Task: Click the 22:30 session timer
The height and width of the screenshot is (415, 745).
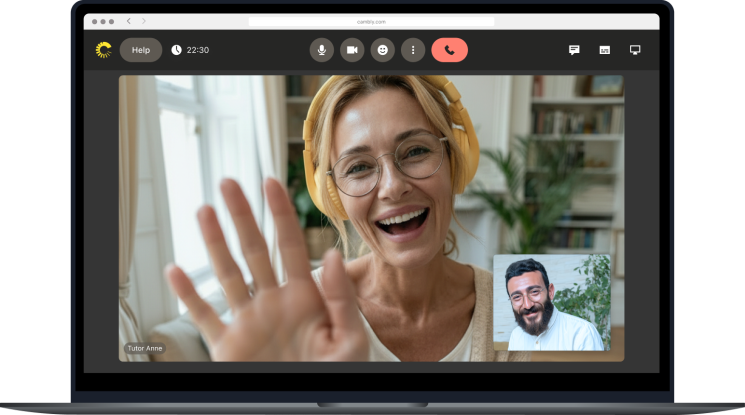Action: (198, 50)
